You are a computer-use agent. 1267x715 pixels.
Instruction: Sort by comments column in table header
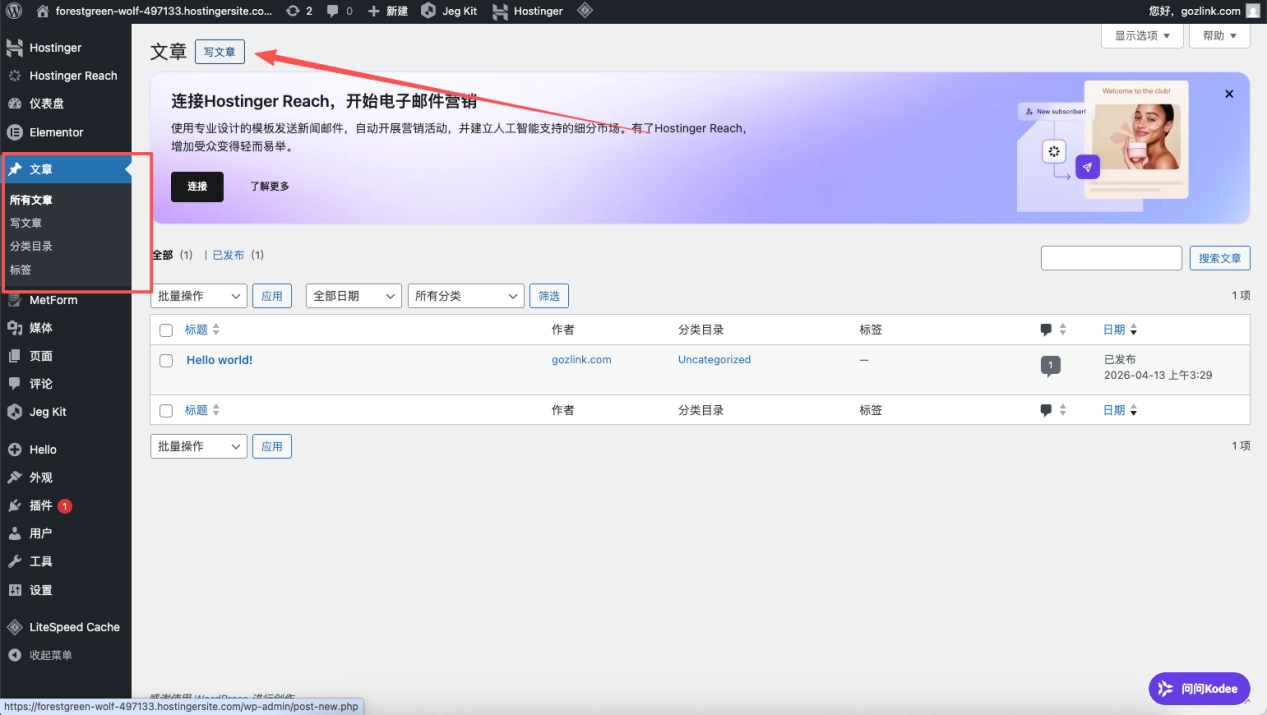(1053, 330)
